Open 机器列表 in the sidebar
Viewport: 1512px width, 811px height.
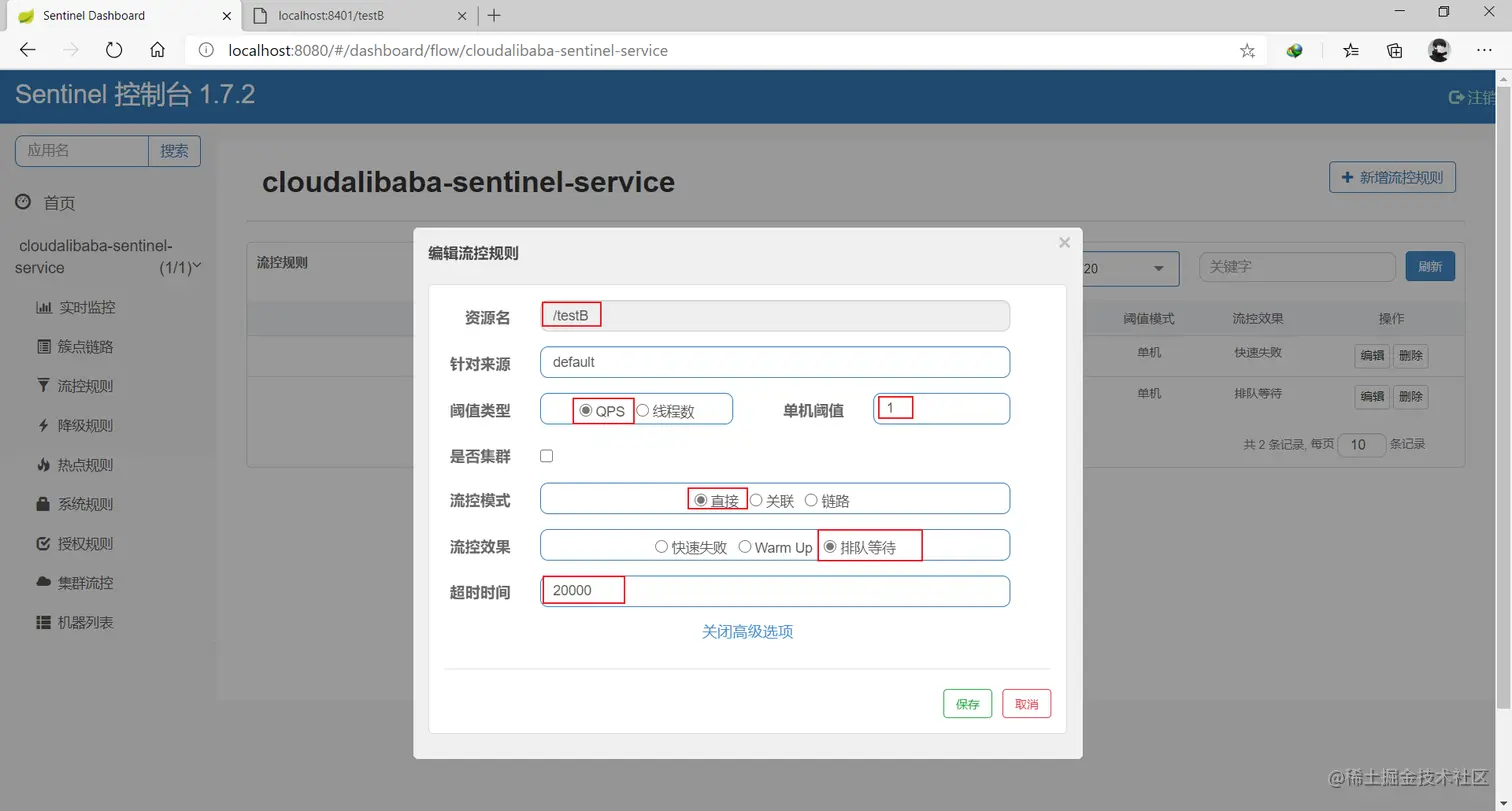(86, 622)
